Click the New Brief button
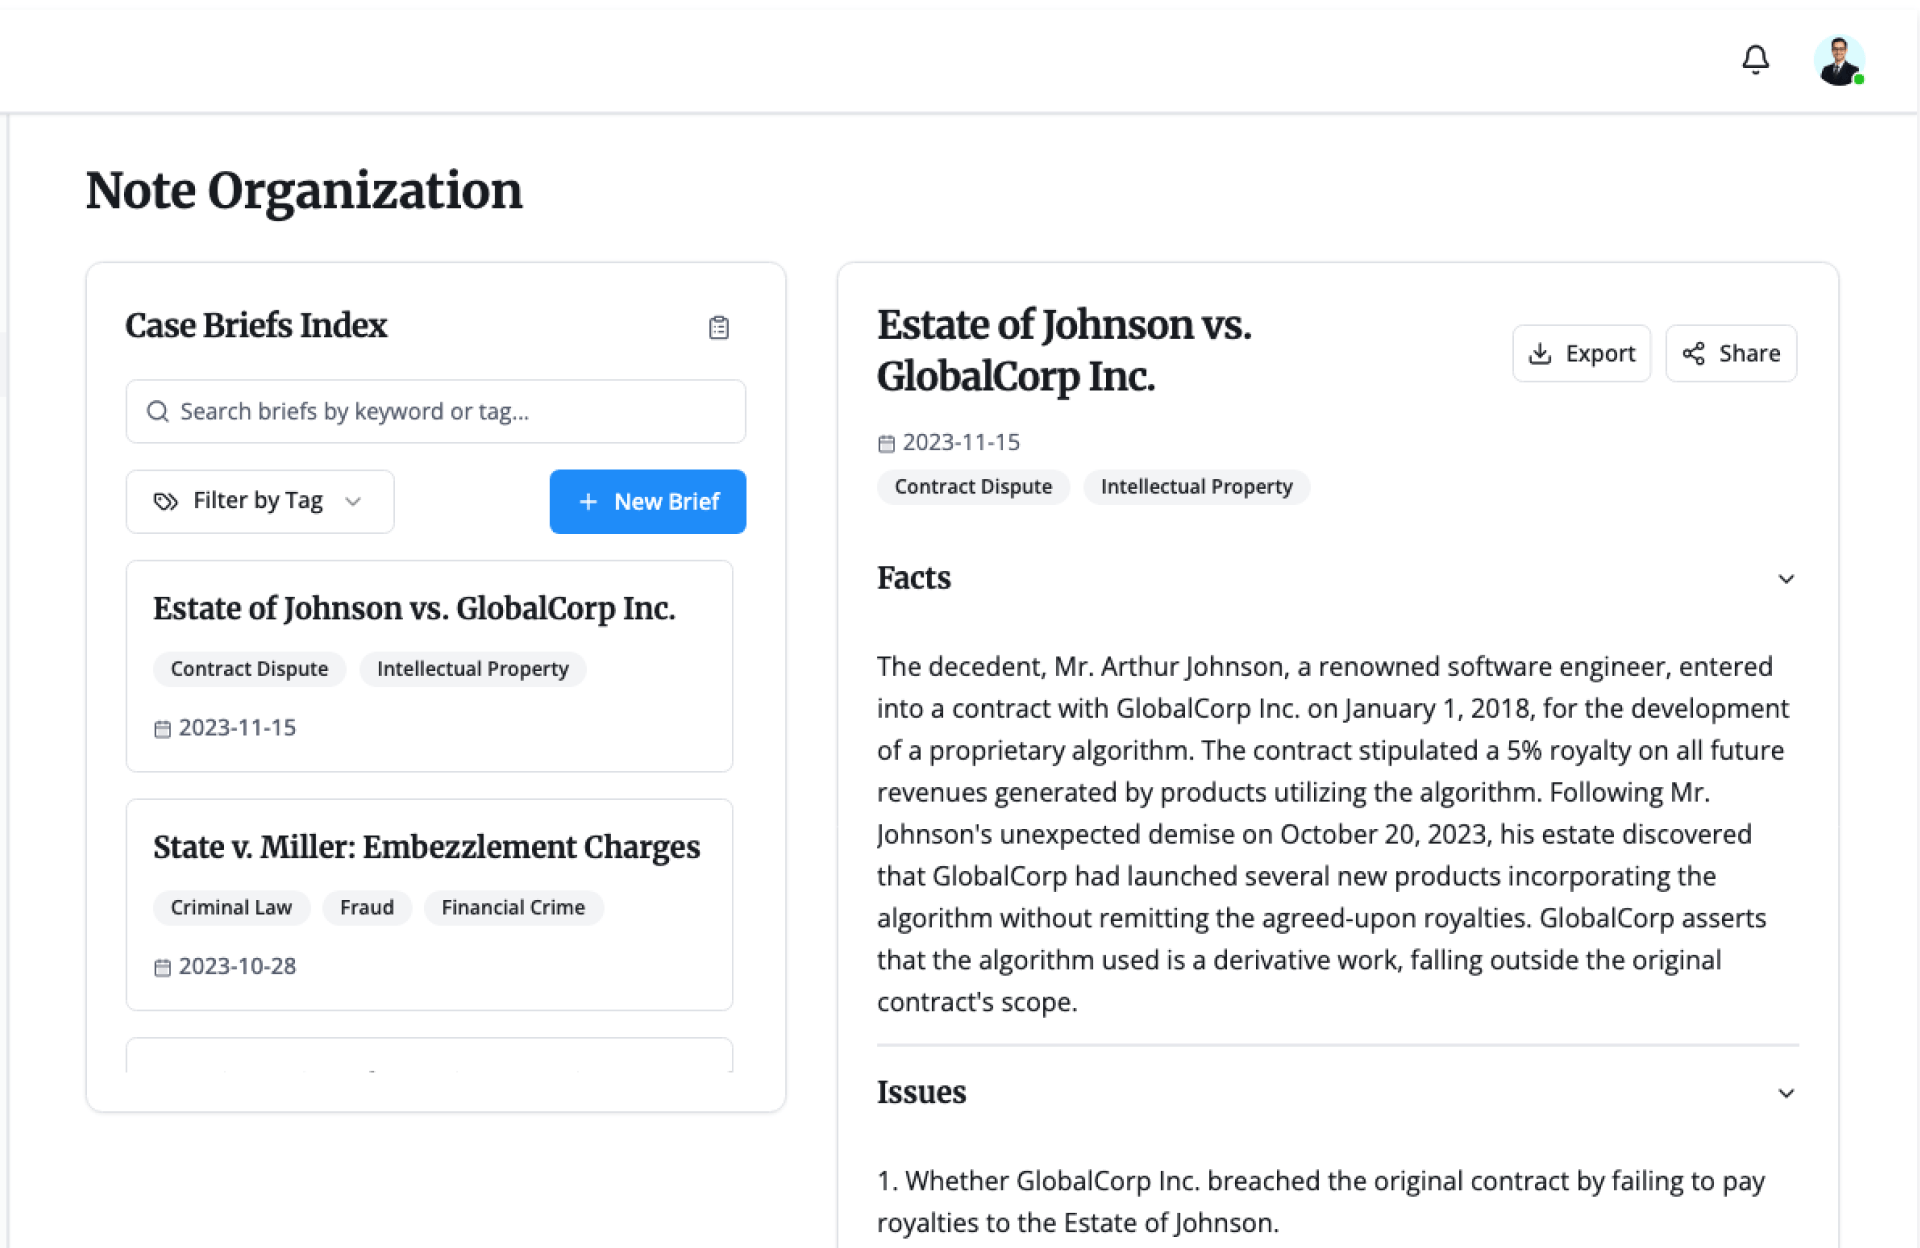 coord(647,501)
